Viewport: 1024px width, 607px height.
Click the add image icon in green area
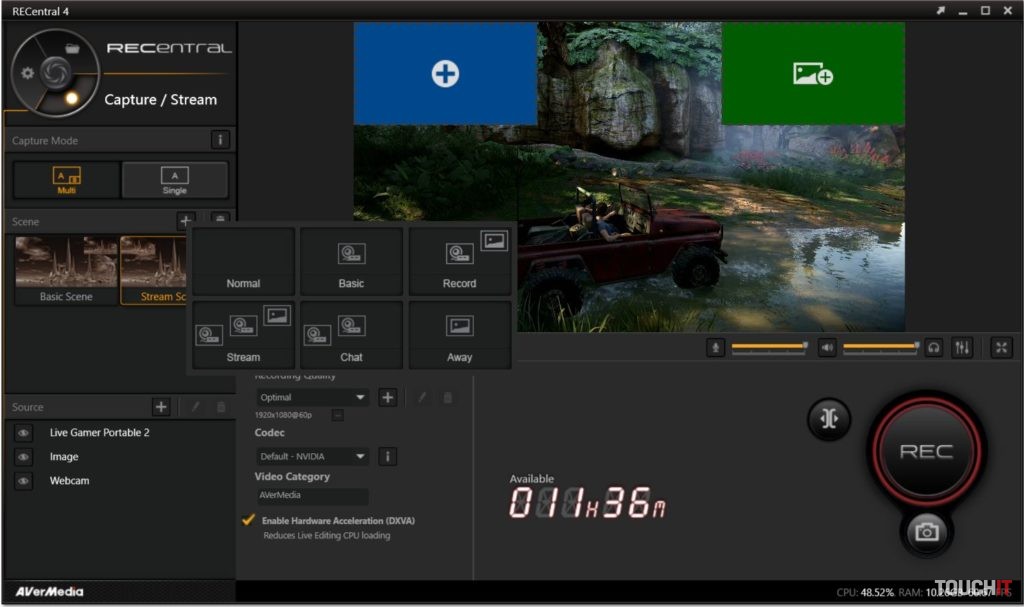pyautogui.click(x=812, y=74)
